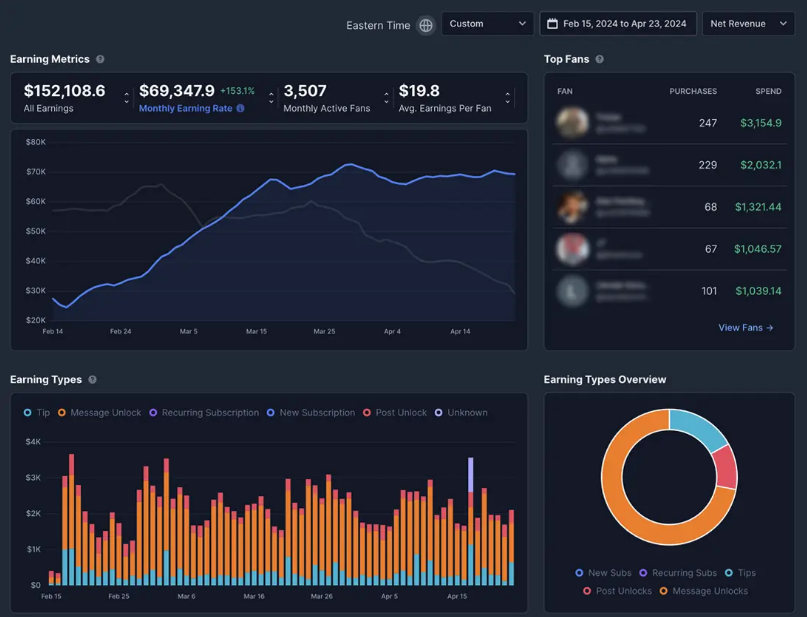
Task: Click the globe timezone icon
Action: coord(426,25)
